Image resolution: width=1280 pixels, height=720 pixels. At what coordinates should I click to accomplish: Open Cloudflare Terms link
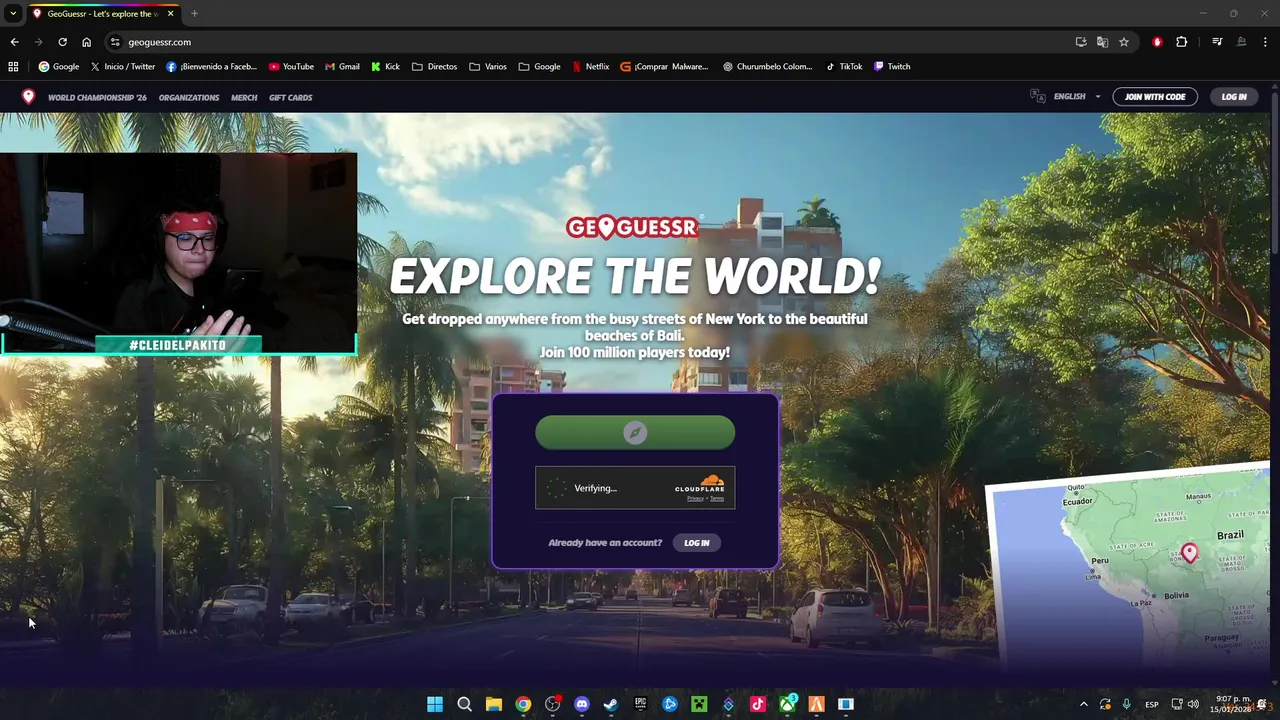pos(717,498)
